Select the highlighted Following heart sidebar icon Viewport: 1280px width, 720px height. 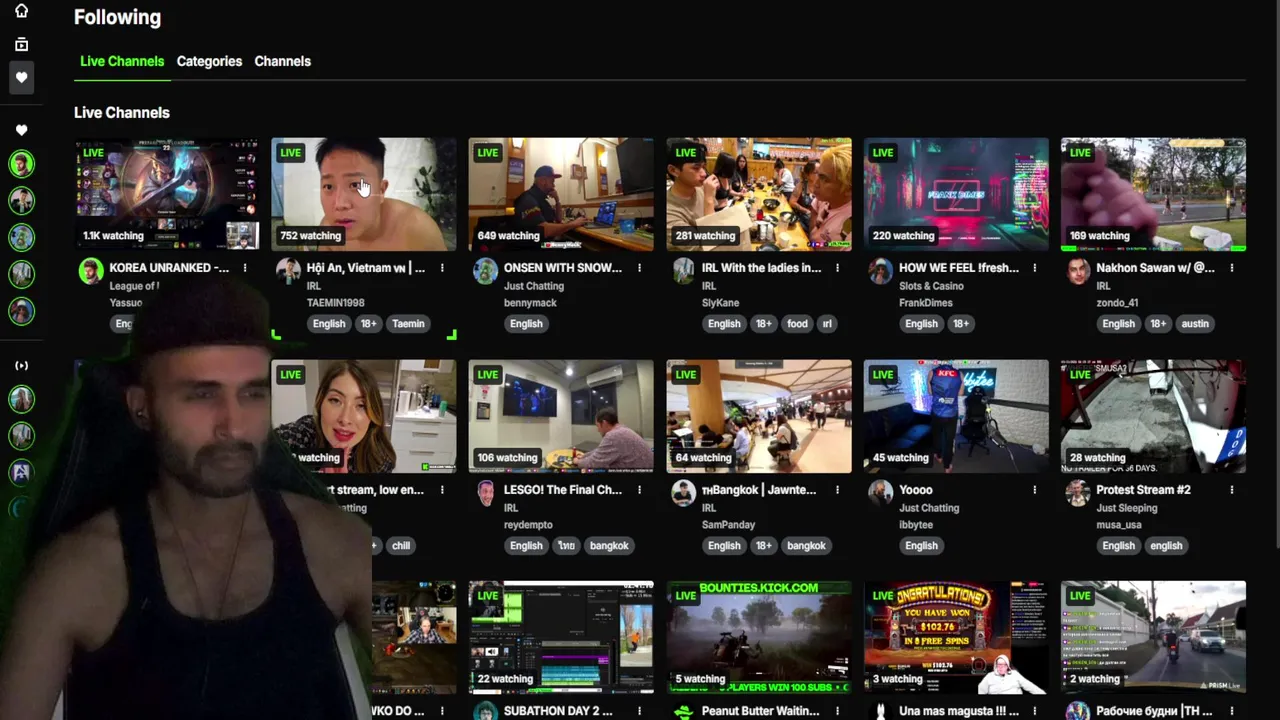tap(21, 77)
